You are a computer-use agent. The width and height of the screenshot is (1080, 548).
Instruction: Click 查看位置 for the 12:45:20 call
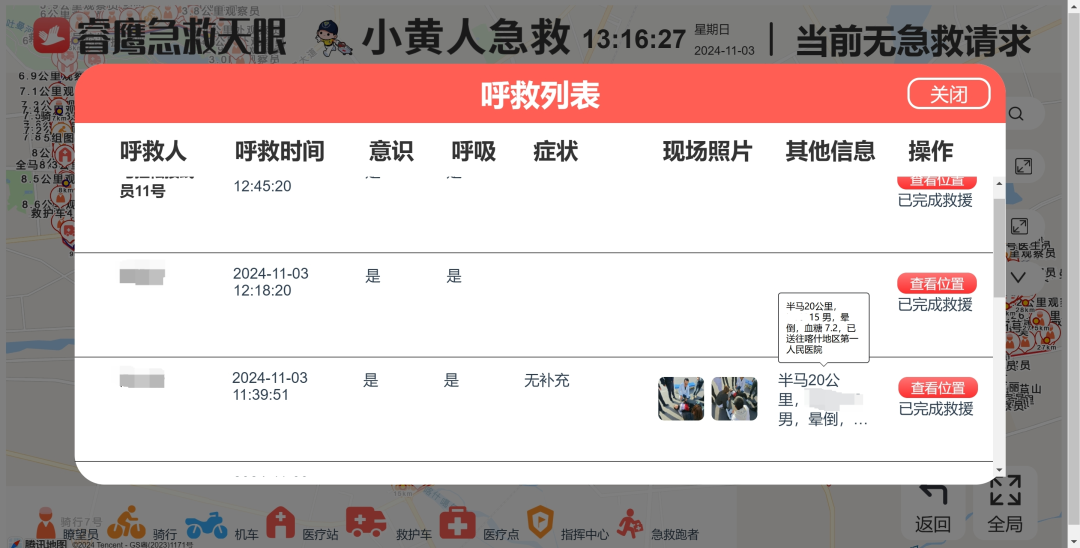coord(937,182)
